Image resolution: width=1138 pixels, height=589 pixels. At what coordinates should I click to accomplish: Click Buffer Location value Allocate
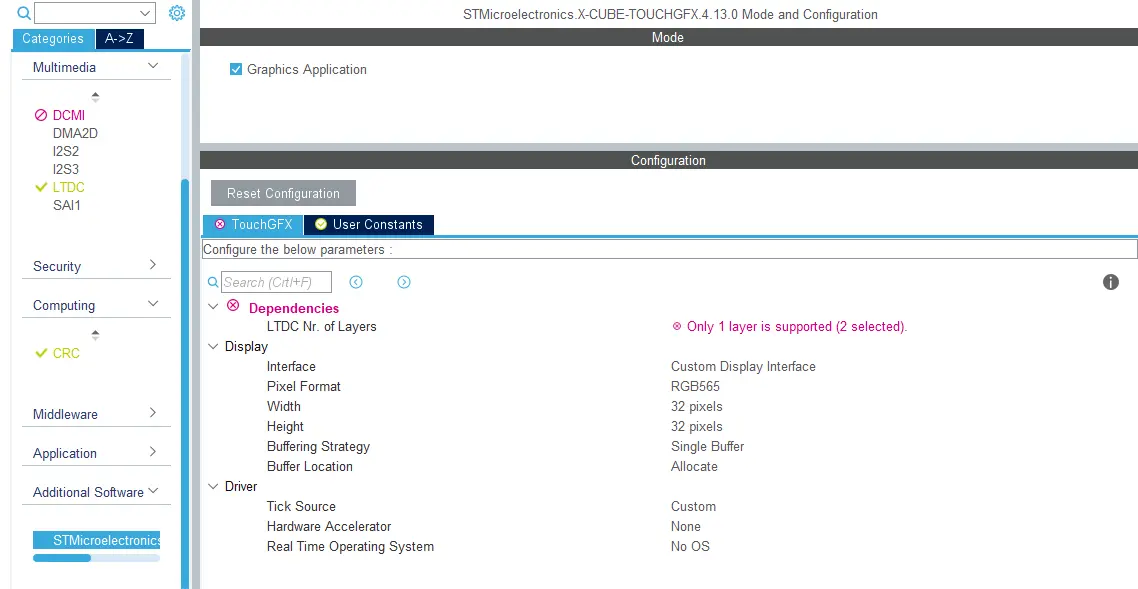point(695,466)
